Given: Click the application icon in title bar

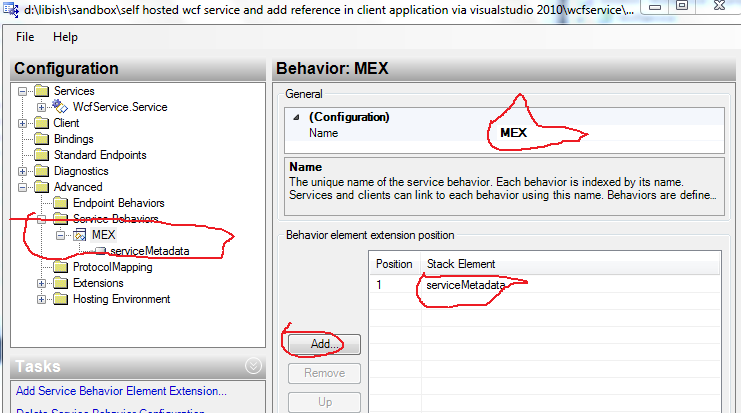Looking at the screenshot, I should tap(10, 9).
